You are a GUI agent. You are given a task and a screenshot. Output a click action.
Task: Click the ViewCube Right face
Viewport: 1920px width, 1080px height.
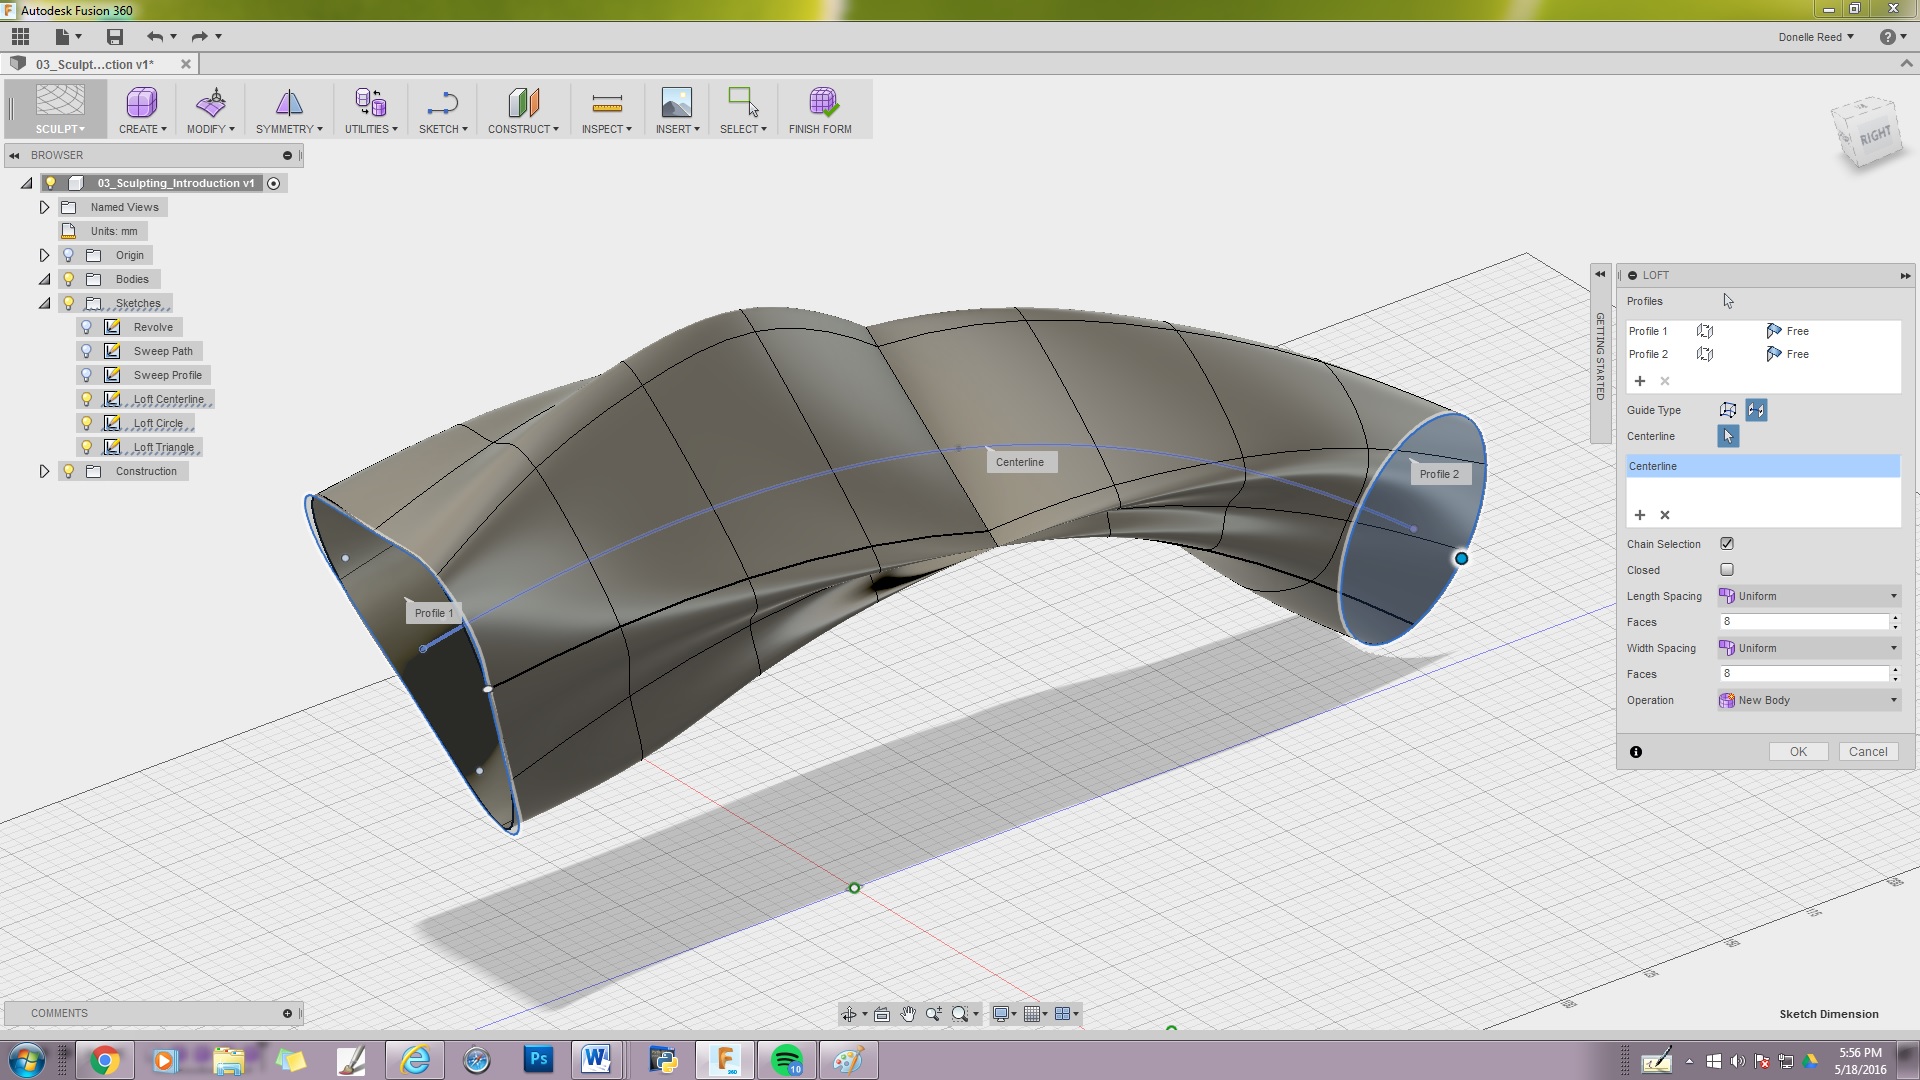1874,135
